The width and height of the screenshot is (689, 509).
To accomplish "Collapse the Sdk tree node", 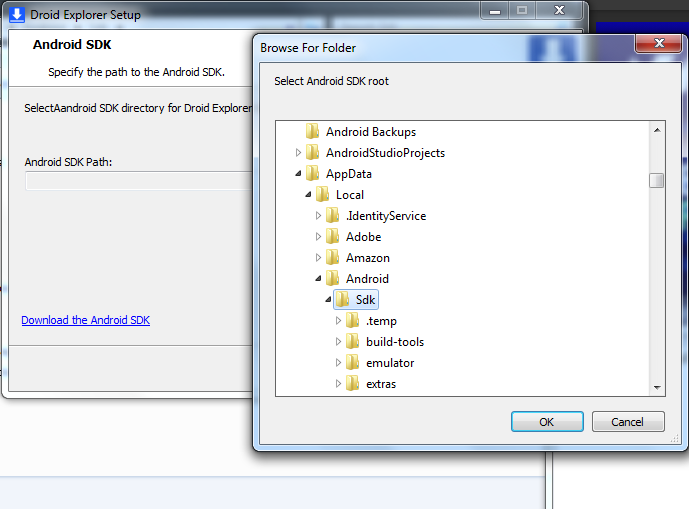I will (x=329, y=299).
